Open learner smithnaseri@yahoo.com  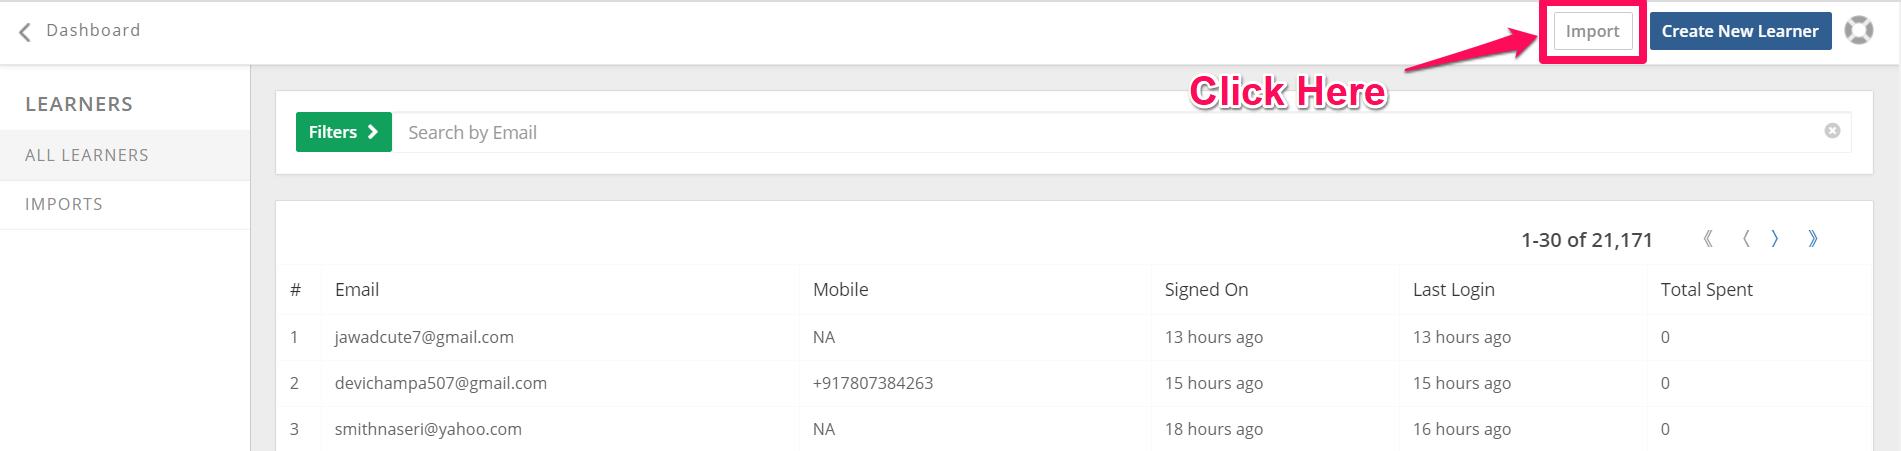pyautogui.click(x=428, y=429)
